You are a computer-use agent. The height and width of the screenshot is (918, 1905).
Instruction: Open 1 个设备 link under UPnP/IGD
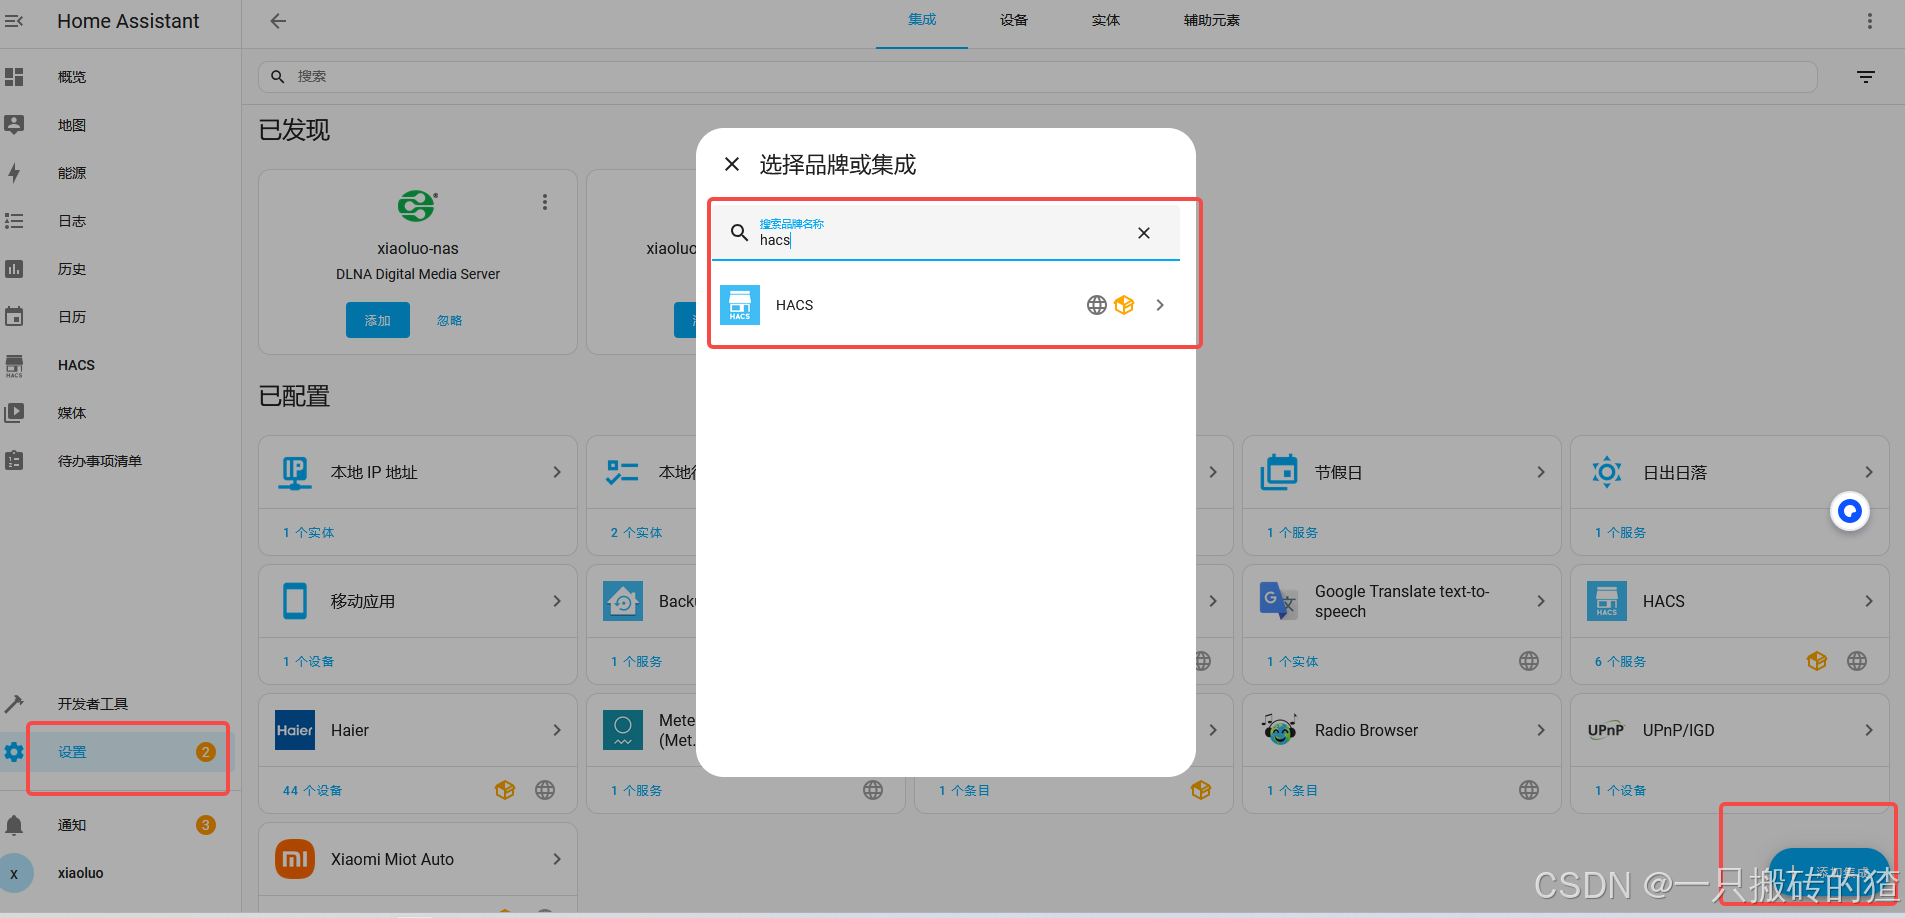1620,791
